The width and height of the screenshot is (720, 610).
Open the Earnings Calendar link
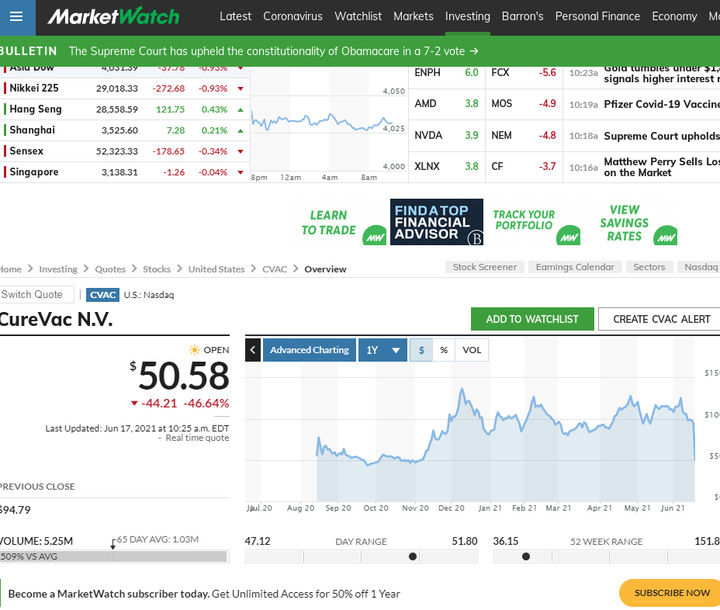click(575, 267)
